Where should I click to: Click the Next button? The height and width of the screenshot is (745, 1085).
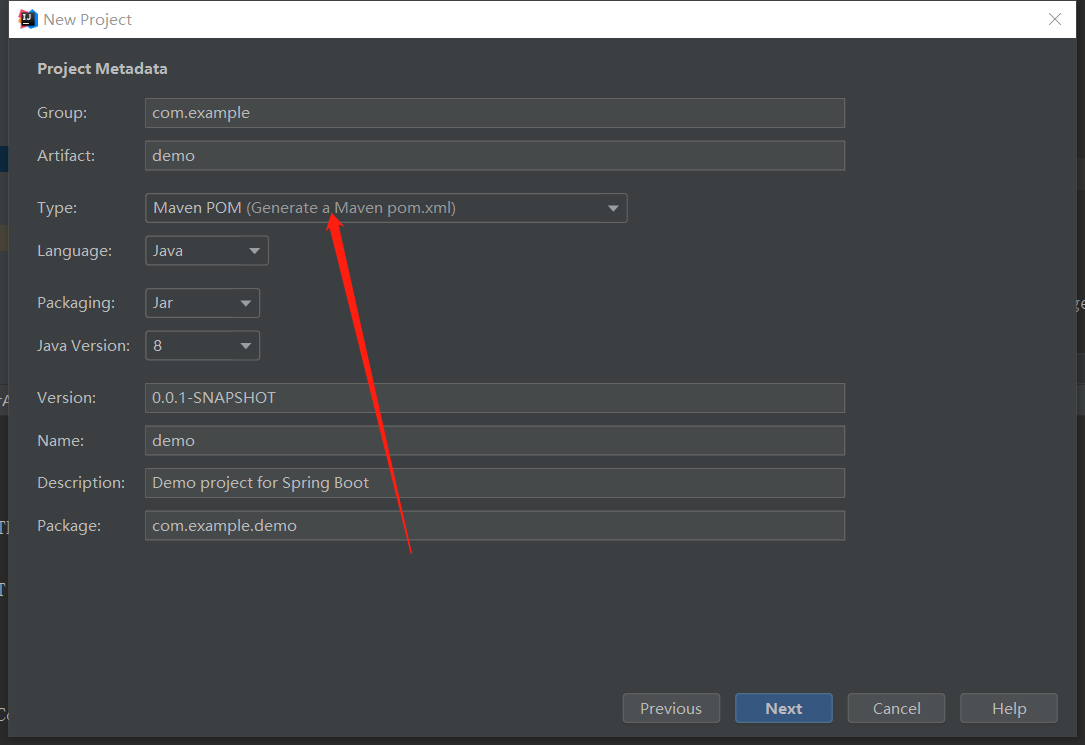click(x=783, y=708)
